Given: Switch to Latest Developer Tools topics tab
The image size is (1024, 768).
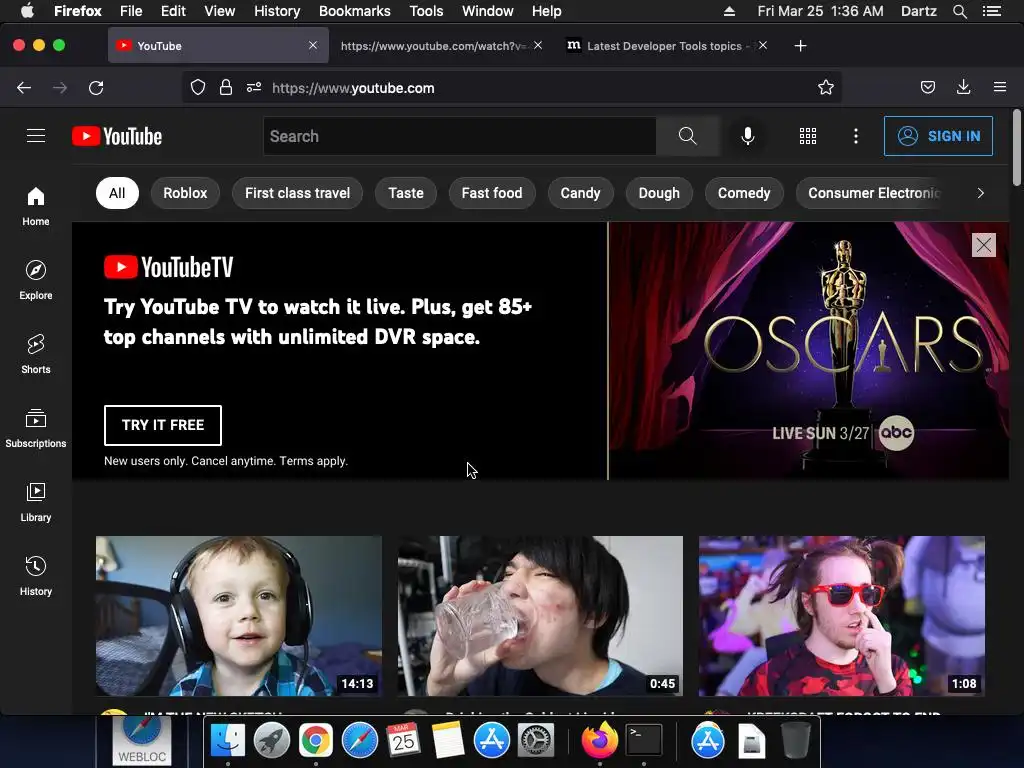Looking at the screenshot, I should click(x=664, y=46).
